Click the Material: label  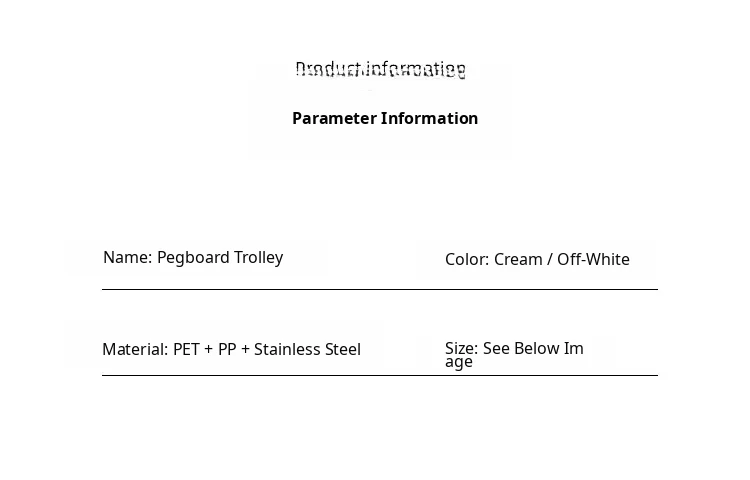[135, 349]
